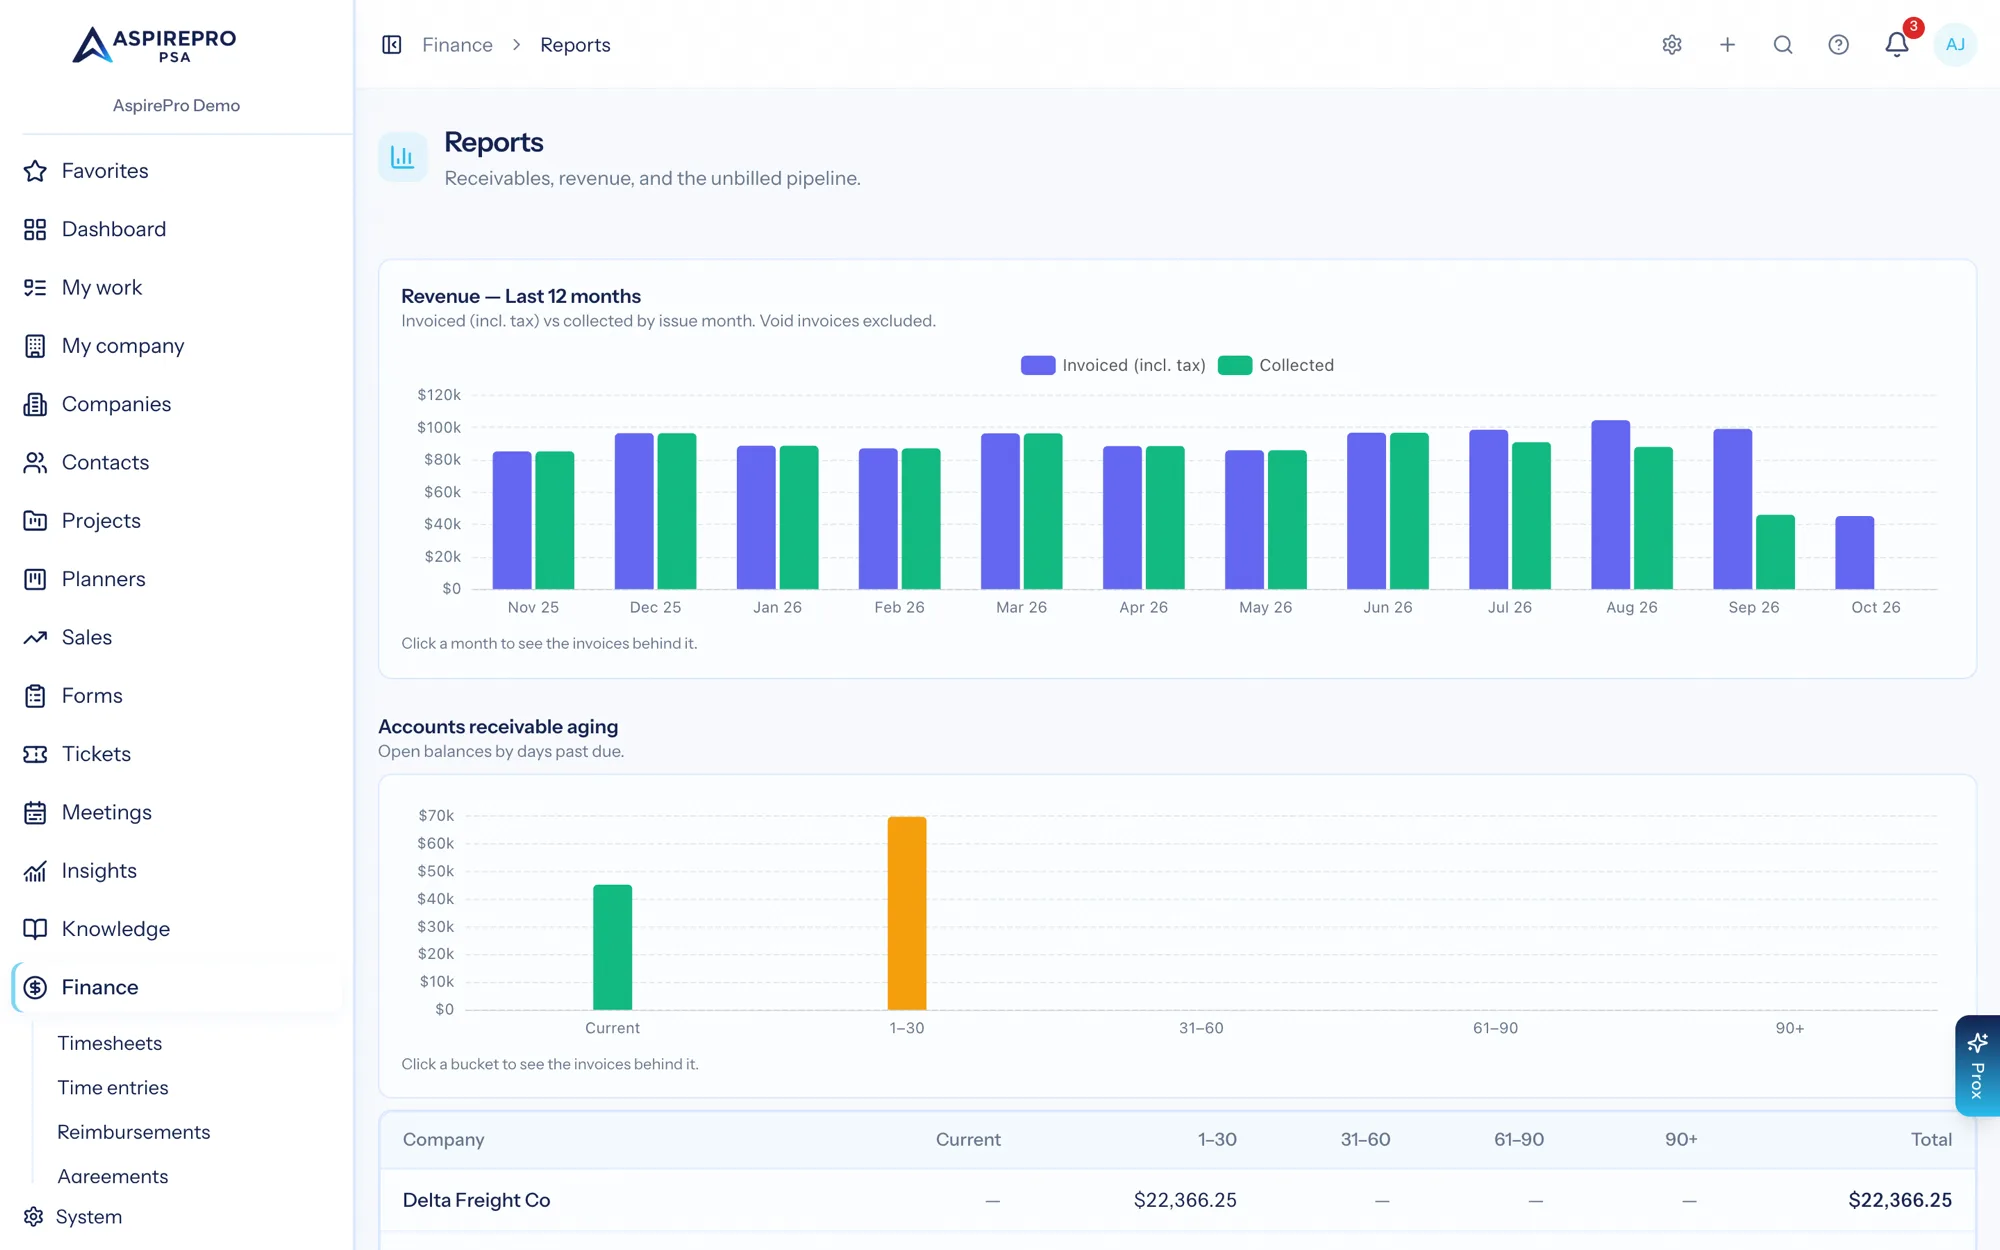Open the Reimbursements submenu item
The width and height of the screenshot is (2000, 1250).
[134, 1132]
